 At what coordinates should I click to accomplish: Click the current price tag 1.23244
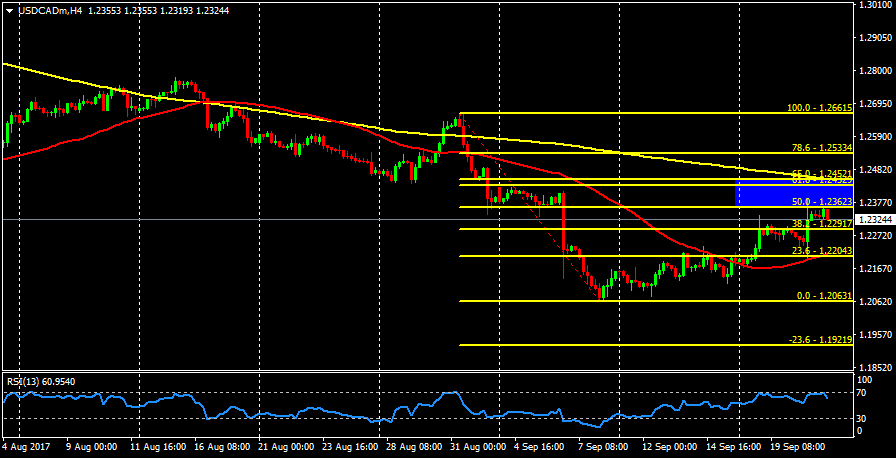(x=874, y=219)
